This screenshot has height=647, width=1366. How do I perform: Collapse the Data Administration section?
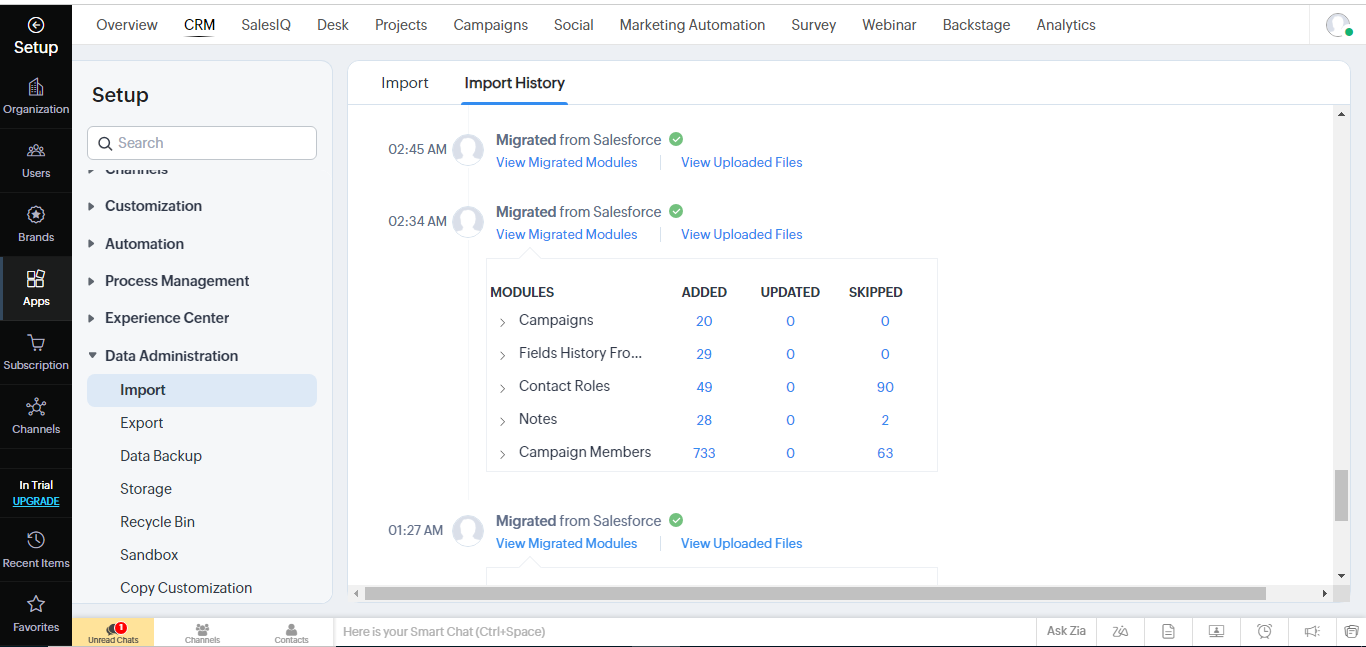coord(93,355)
